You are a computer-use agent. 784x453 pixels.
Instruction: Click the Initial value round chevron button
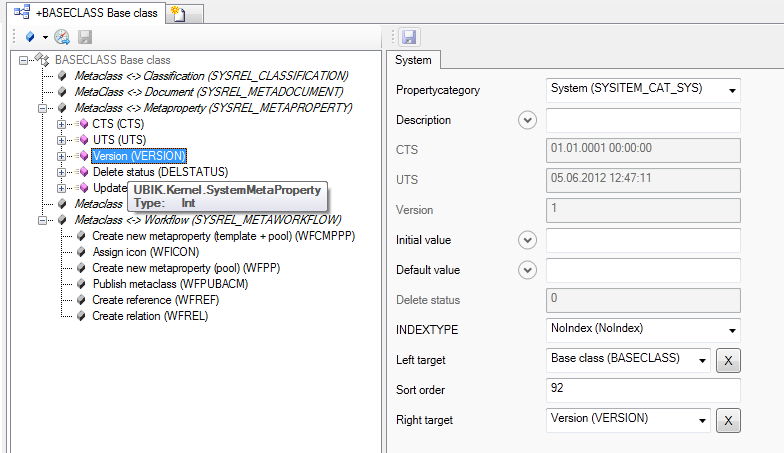coord(527,240)
